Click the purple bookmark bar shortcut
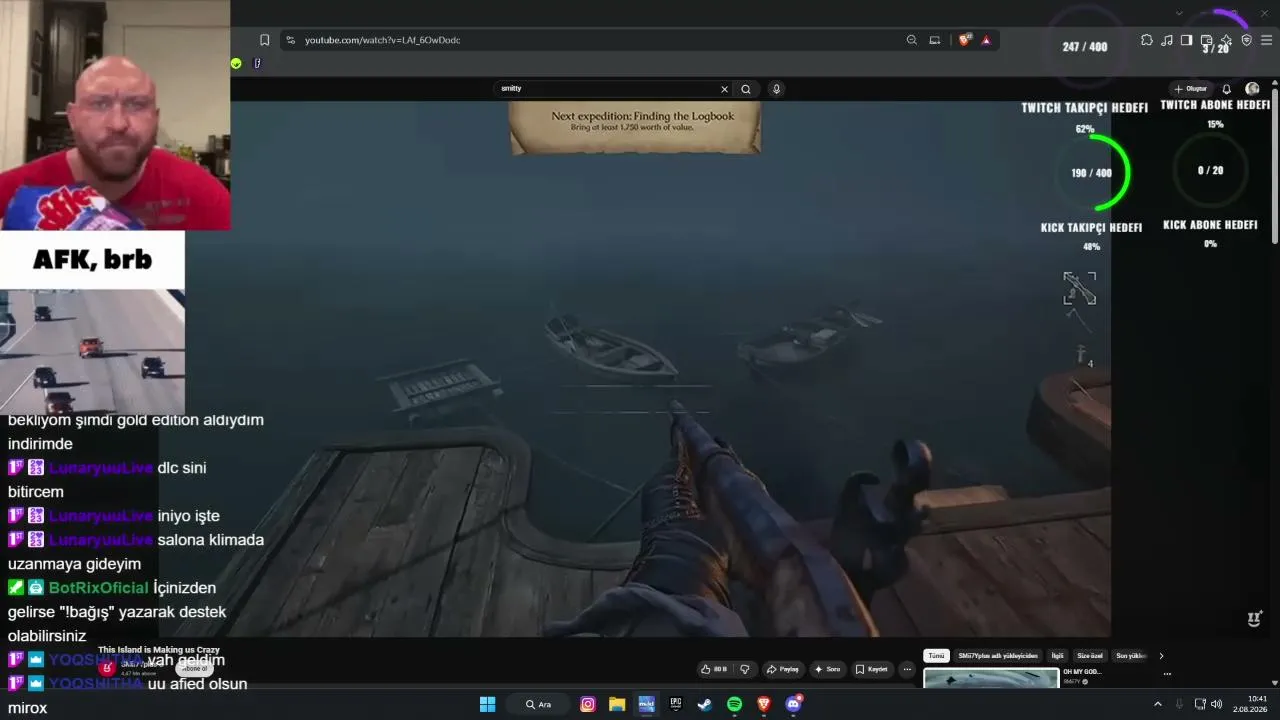1280x720 pixels. tap(257, 63)
